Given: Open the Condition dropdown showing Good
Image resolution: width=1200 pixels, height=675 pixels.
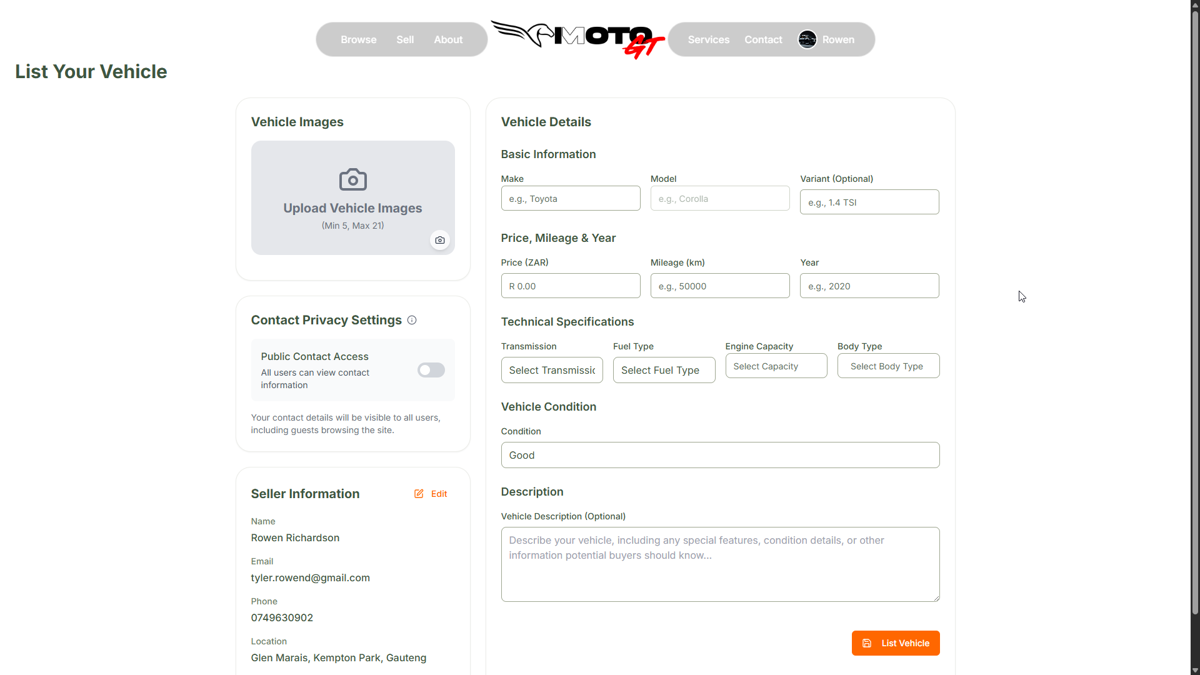Looking at the screenshot, I should (x=720, y=455).
